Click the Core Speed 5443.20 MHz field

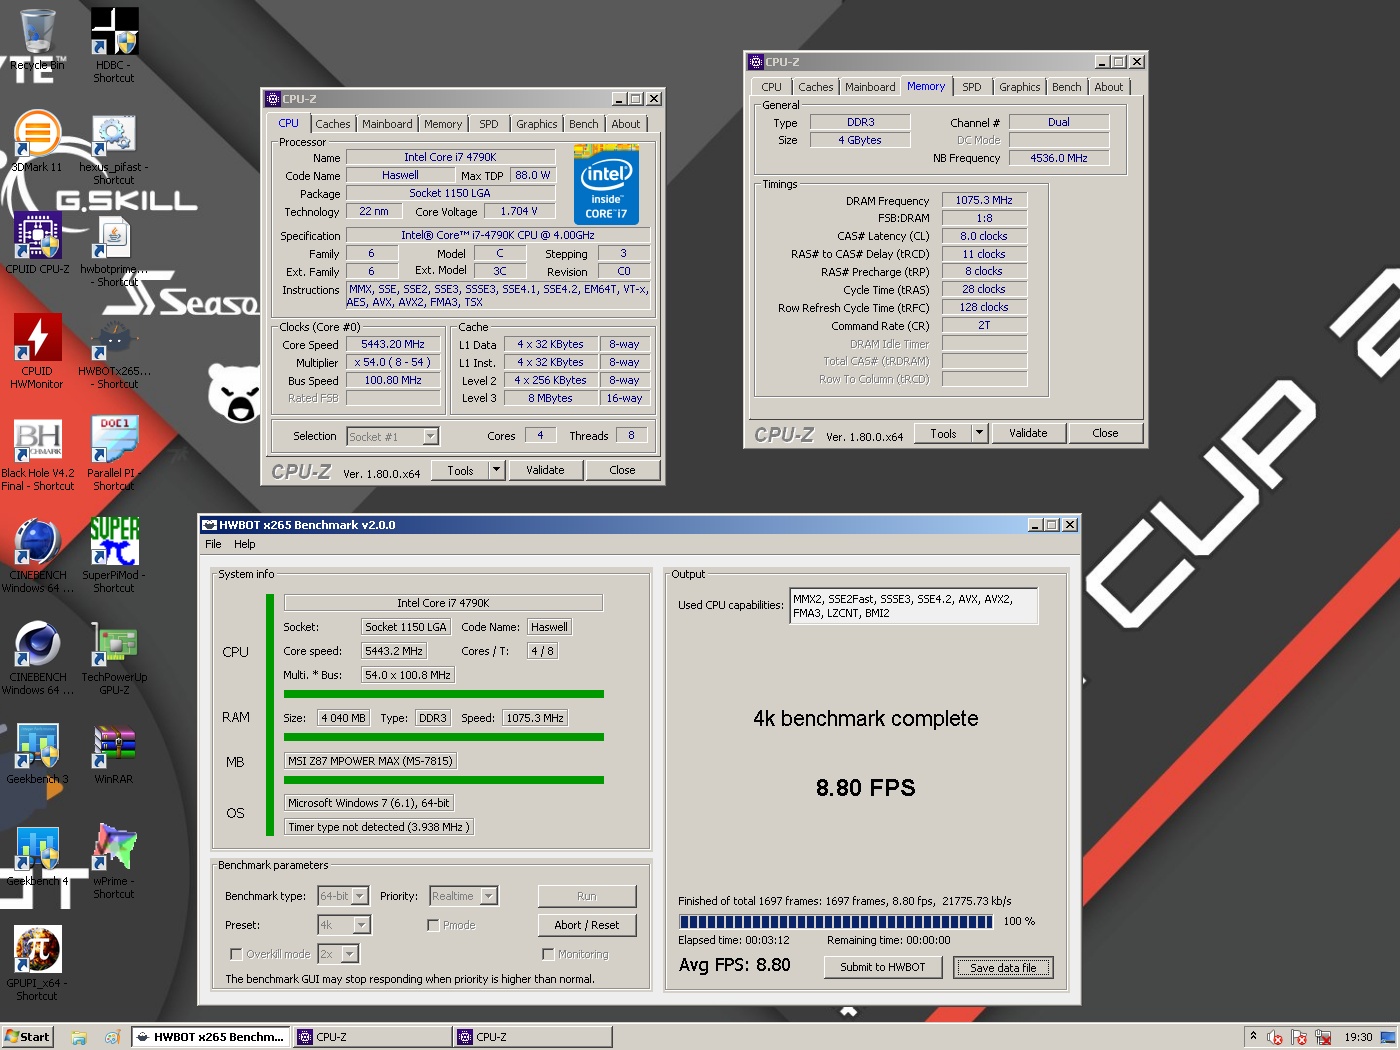tap(393, 344)
